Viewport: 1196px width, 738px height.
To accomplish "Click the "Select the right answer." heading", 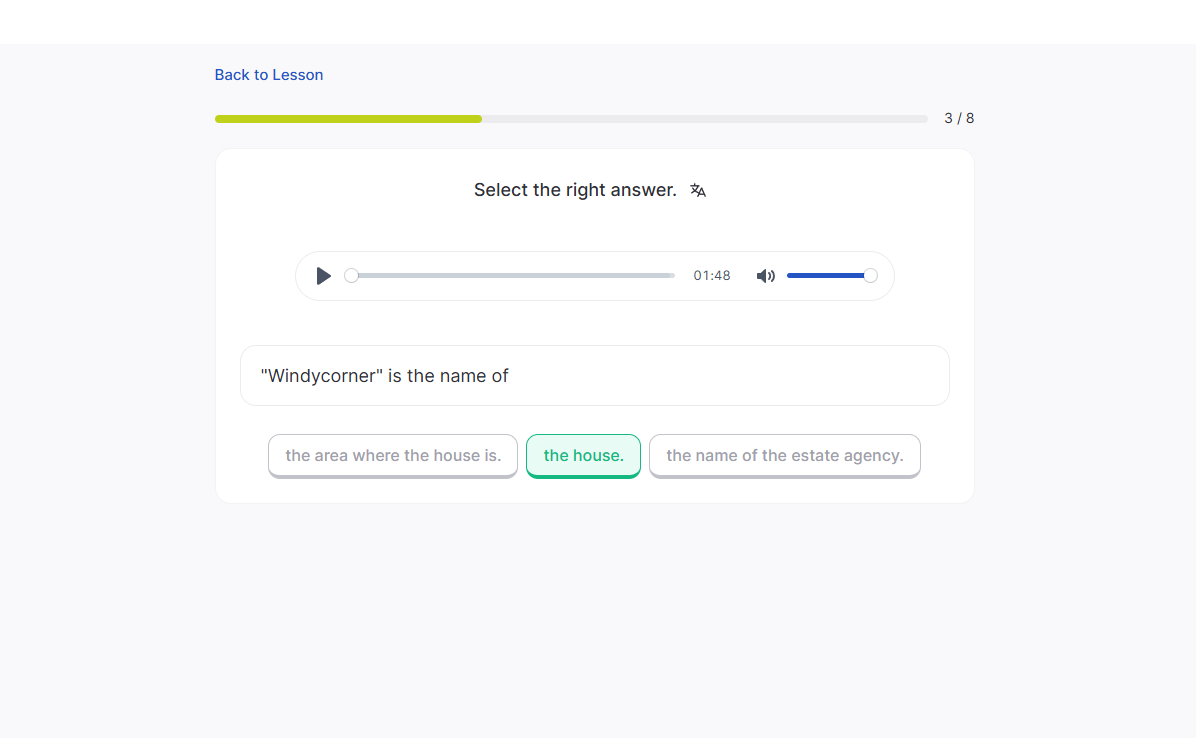I will (x=575, y=190).
